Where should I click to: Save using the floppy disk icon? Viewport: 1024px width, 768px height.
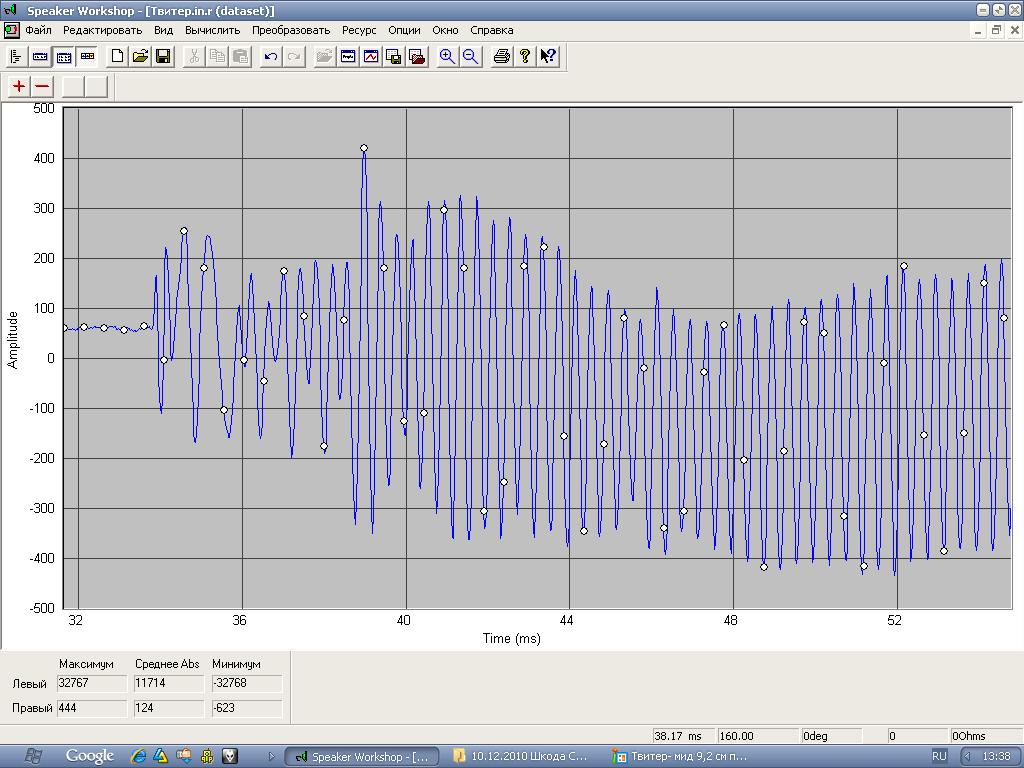[163, 57]
